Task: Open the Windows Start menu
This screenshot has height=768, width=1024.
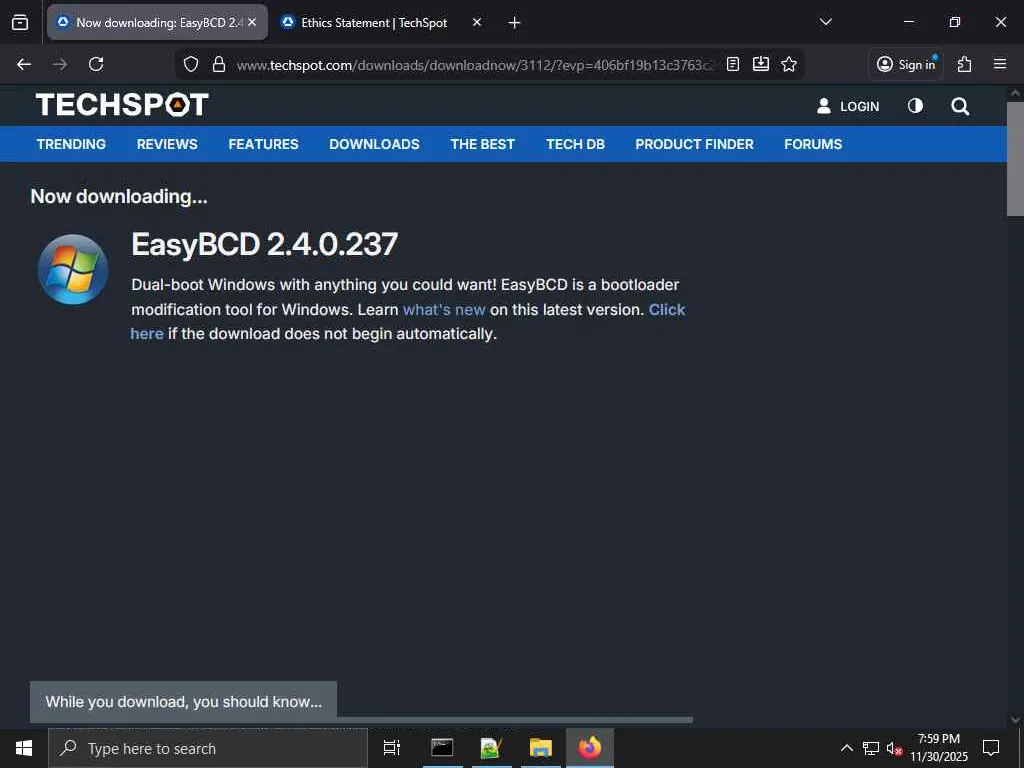Action: point(24,748)
